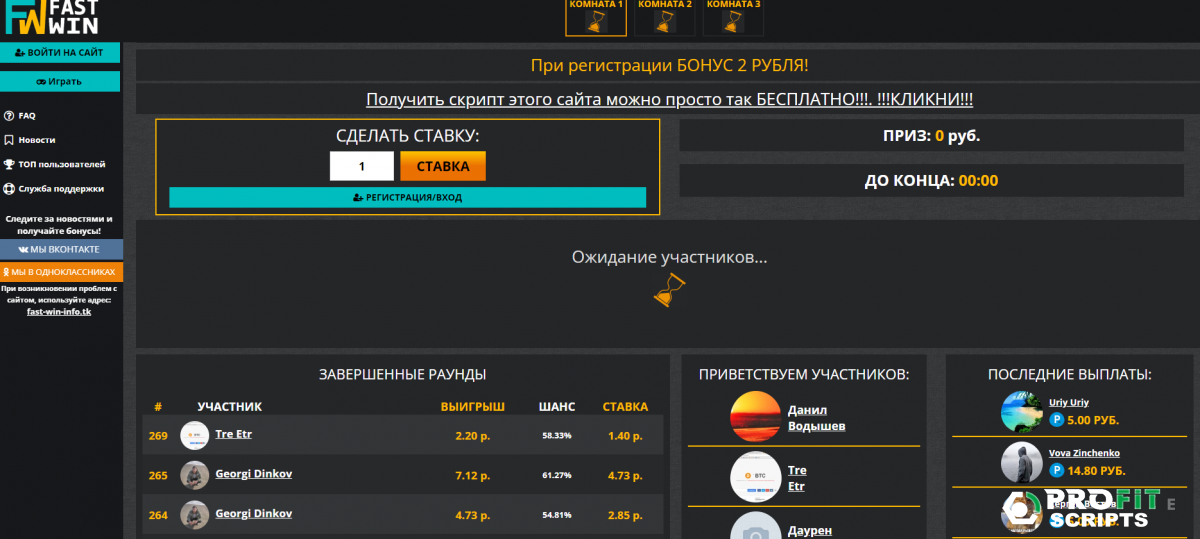Open ТОП пользователей ranking

point(60,164)
